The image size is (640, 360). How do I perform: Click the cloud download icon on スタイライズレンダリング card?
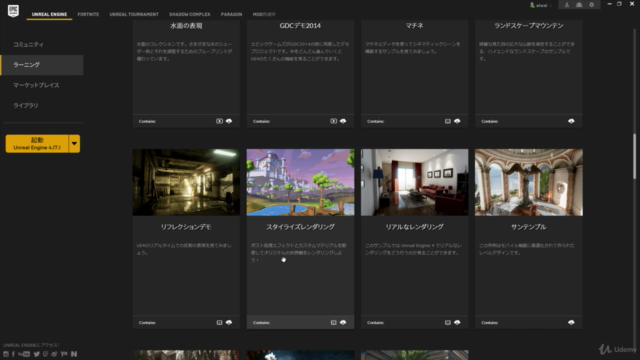(x=343, y=322)
